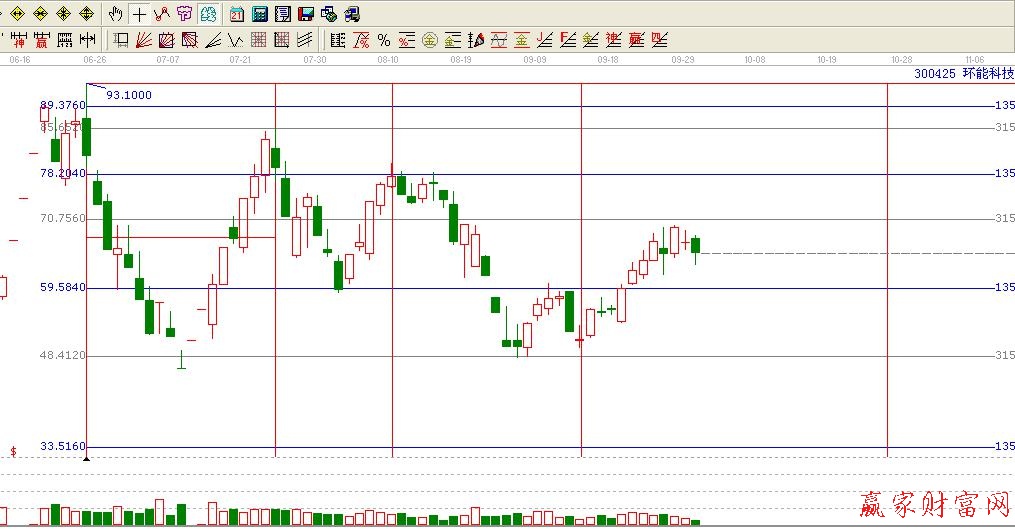Click the circled 金 gold icon
Image resolution: width=1015 pixels, height=529 pixels.
tap(429, 40)
